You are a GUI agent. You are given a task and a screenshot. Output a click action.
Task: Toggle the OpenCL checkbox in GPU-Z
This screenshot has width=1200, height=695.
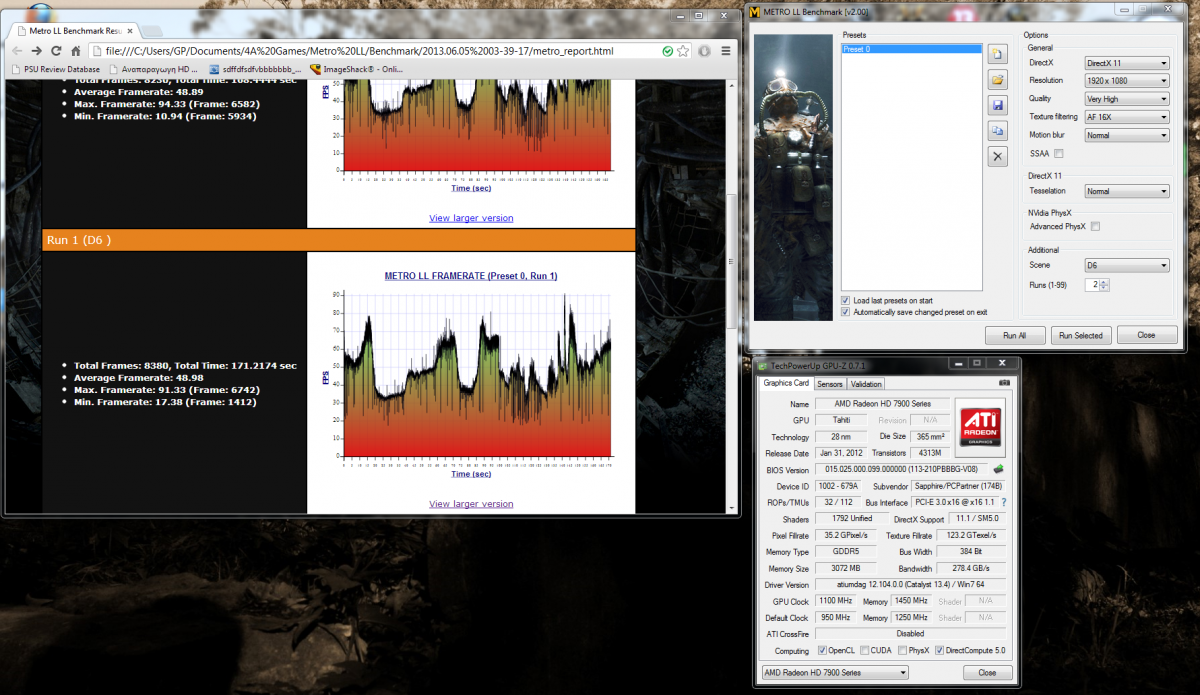(x=822, y=651)
